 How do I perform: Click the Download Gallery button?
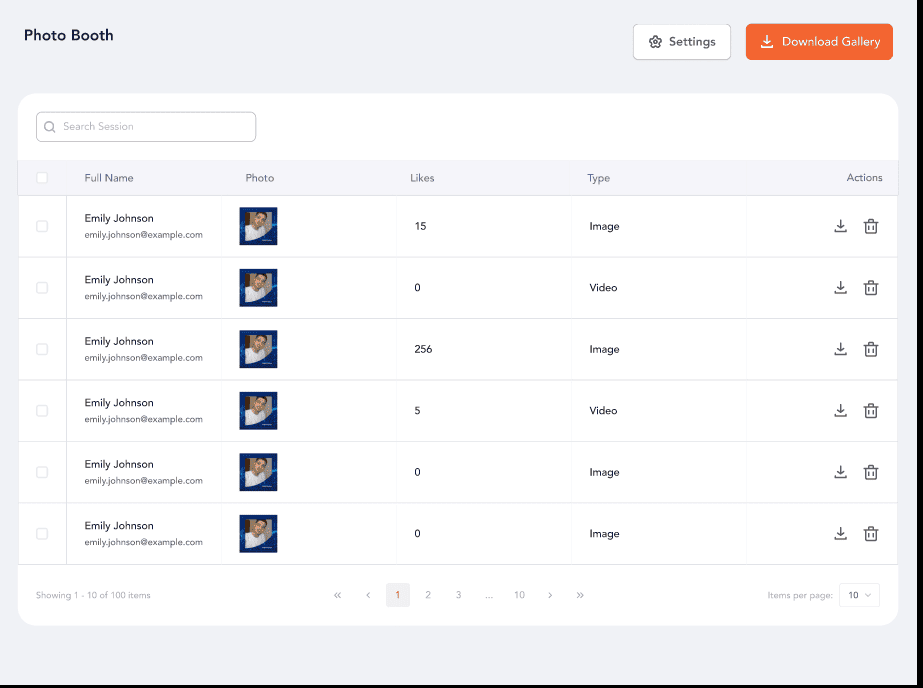coord(819,42)
